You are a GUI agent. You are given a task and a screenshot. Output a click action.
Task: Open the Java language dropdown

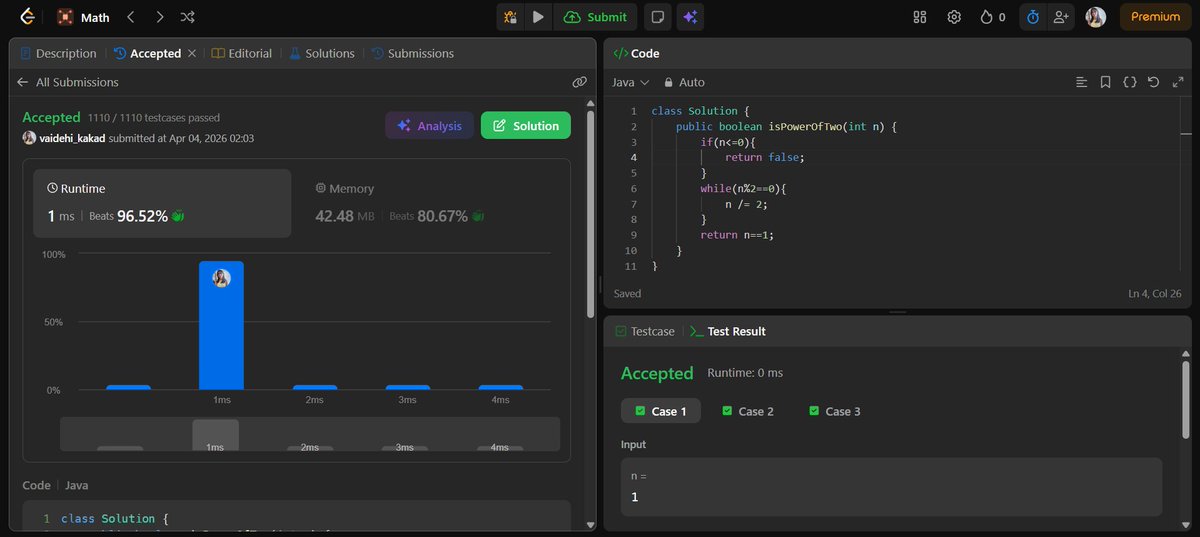point(630,82)
